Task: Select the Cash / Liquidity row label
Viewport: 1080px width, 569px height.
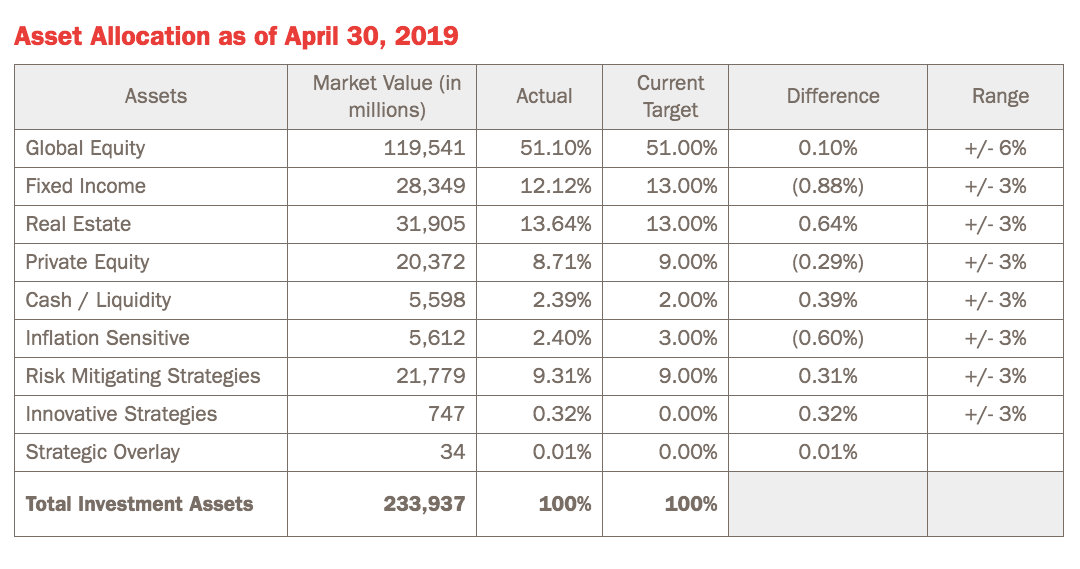Action: (98, 300)
